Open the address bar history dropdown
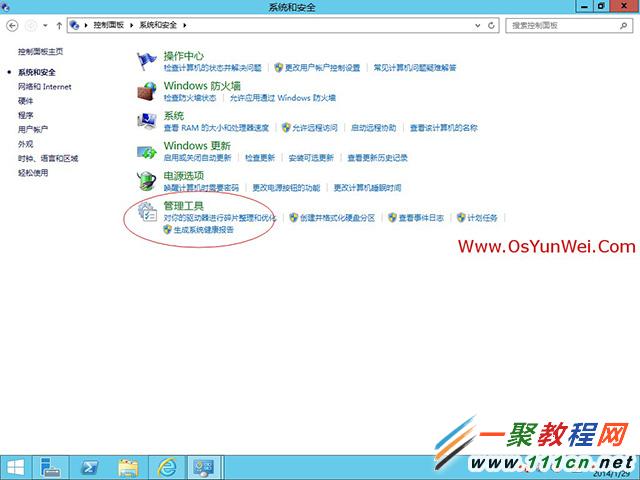 point(478,25)
